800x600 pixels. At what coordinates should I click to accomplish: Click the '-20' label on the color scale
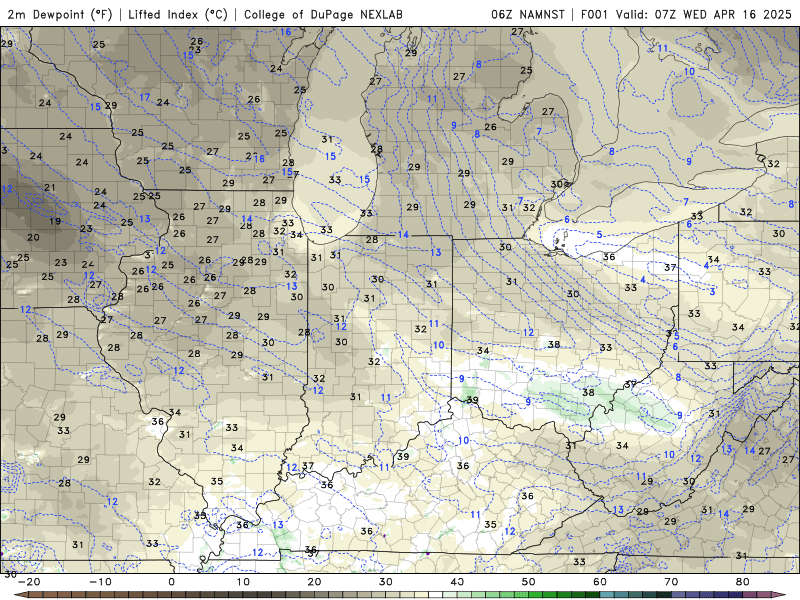[29, 582]
